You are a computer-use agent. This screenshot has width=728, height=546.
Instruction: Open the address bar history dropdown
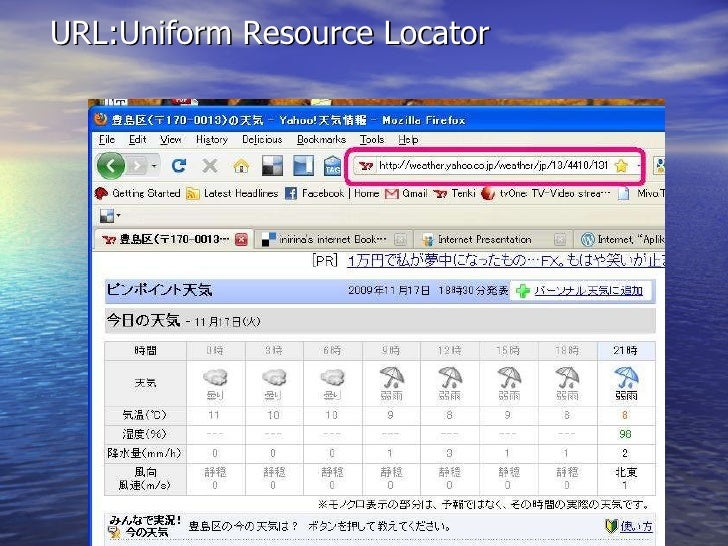(x=638, y=166)
